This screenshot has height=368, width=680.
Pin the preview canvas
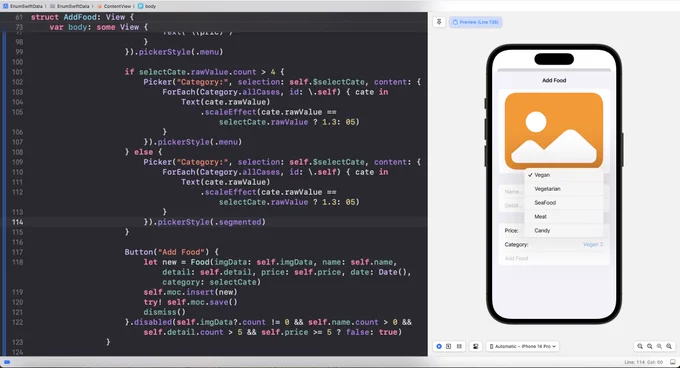[439, 22]
